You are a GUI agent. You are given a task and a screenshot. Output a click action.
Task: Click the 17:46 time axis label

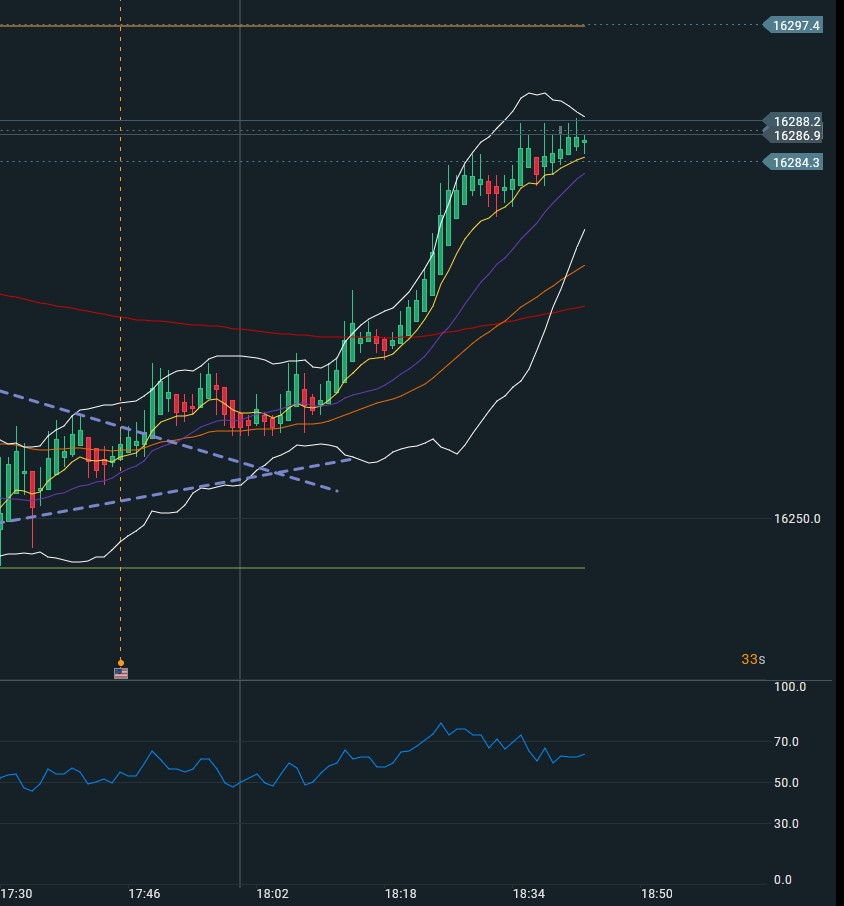(145, 893)
